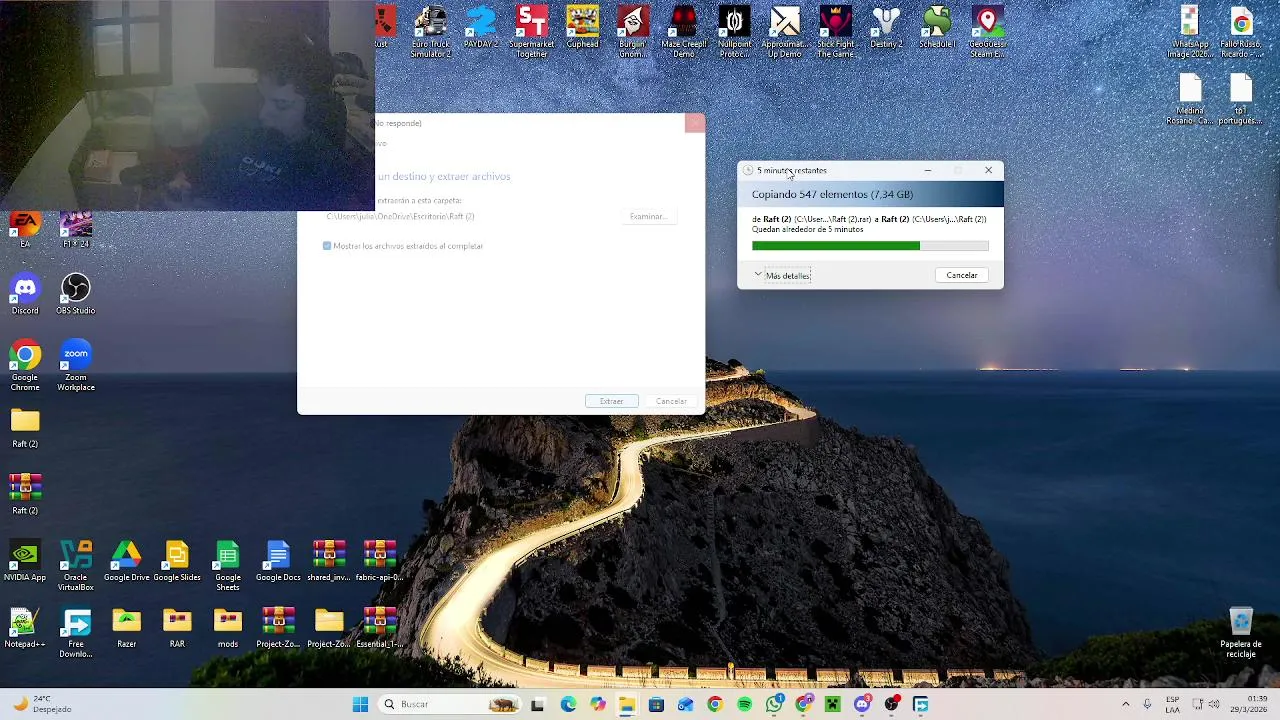Open the Notepad++ desktop shortcut
The image size is (1280, 720).
(25, 629)
